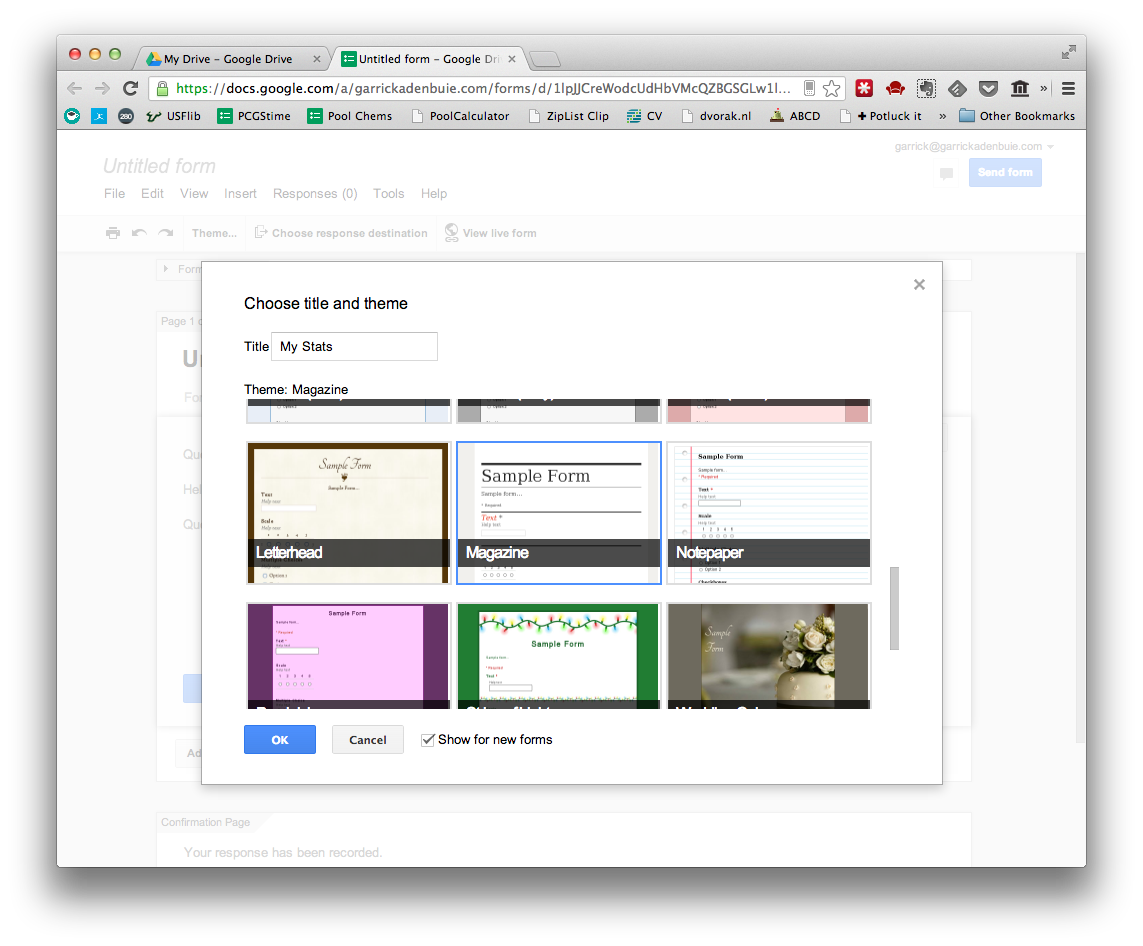Click the Theme... toolbar button
The width and height of the screenshot is (1143, 946).
(x=214, y=233)
